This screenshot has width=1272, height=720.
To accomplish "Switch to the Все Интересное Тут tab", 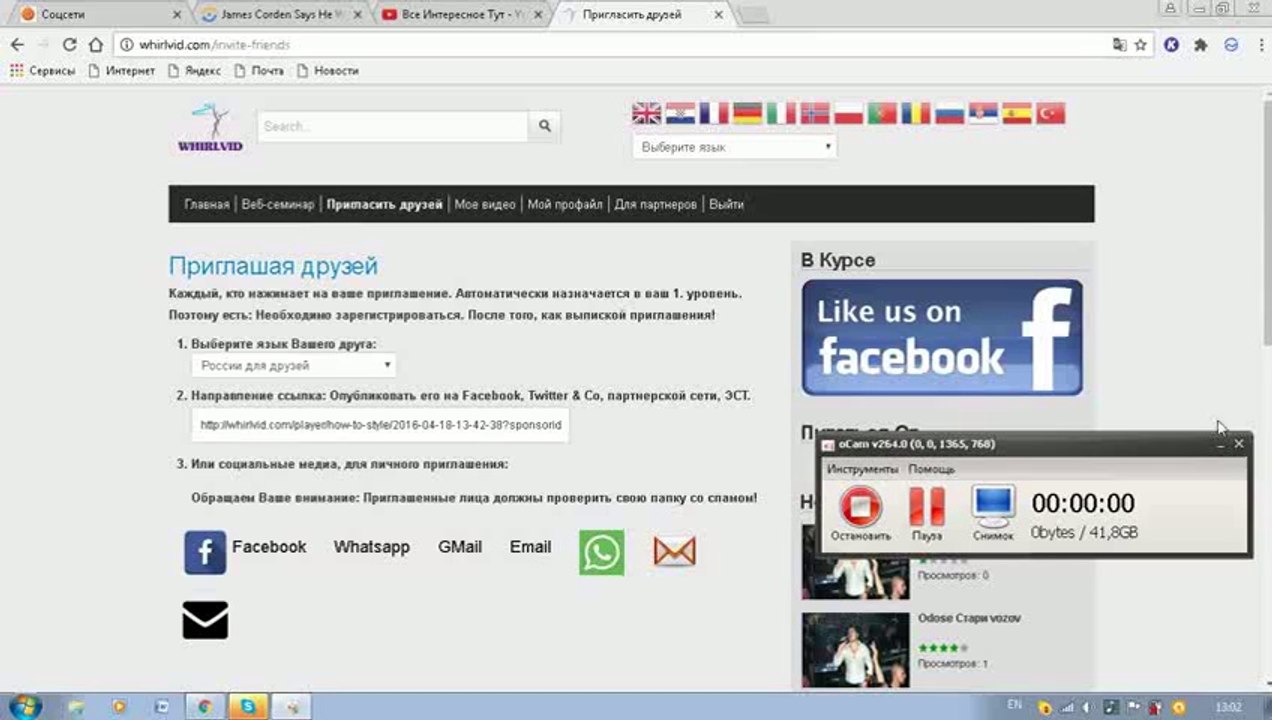I will pyautogui.click(x=460, y=15).
